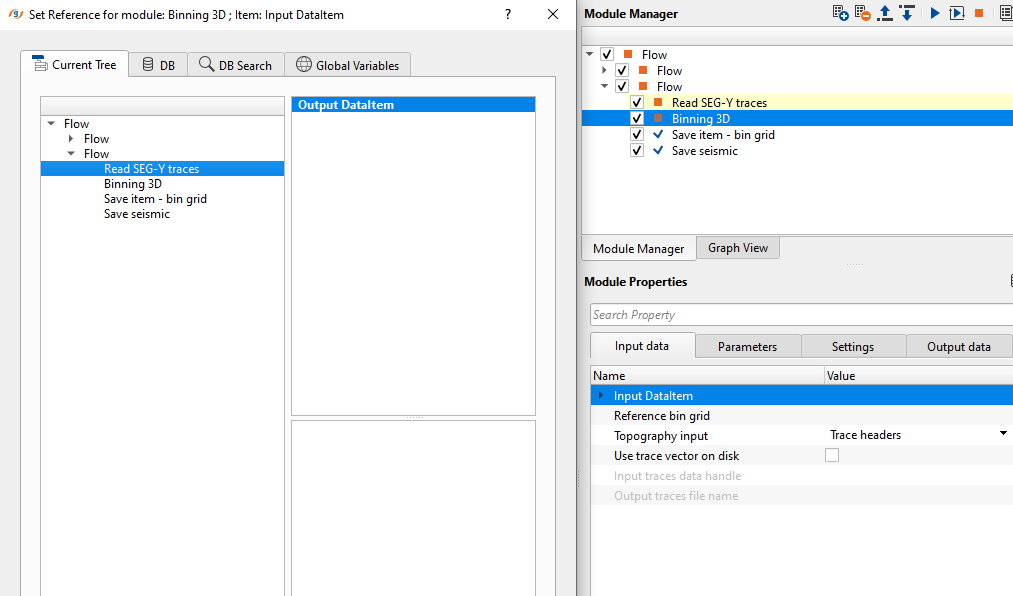Enable Use trace vector on disk checkbox
The width and height of the screenshot is (1013, 596).
832,456
